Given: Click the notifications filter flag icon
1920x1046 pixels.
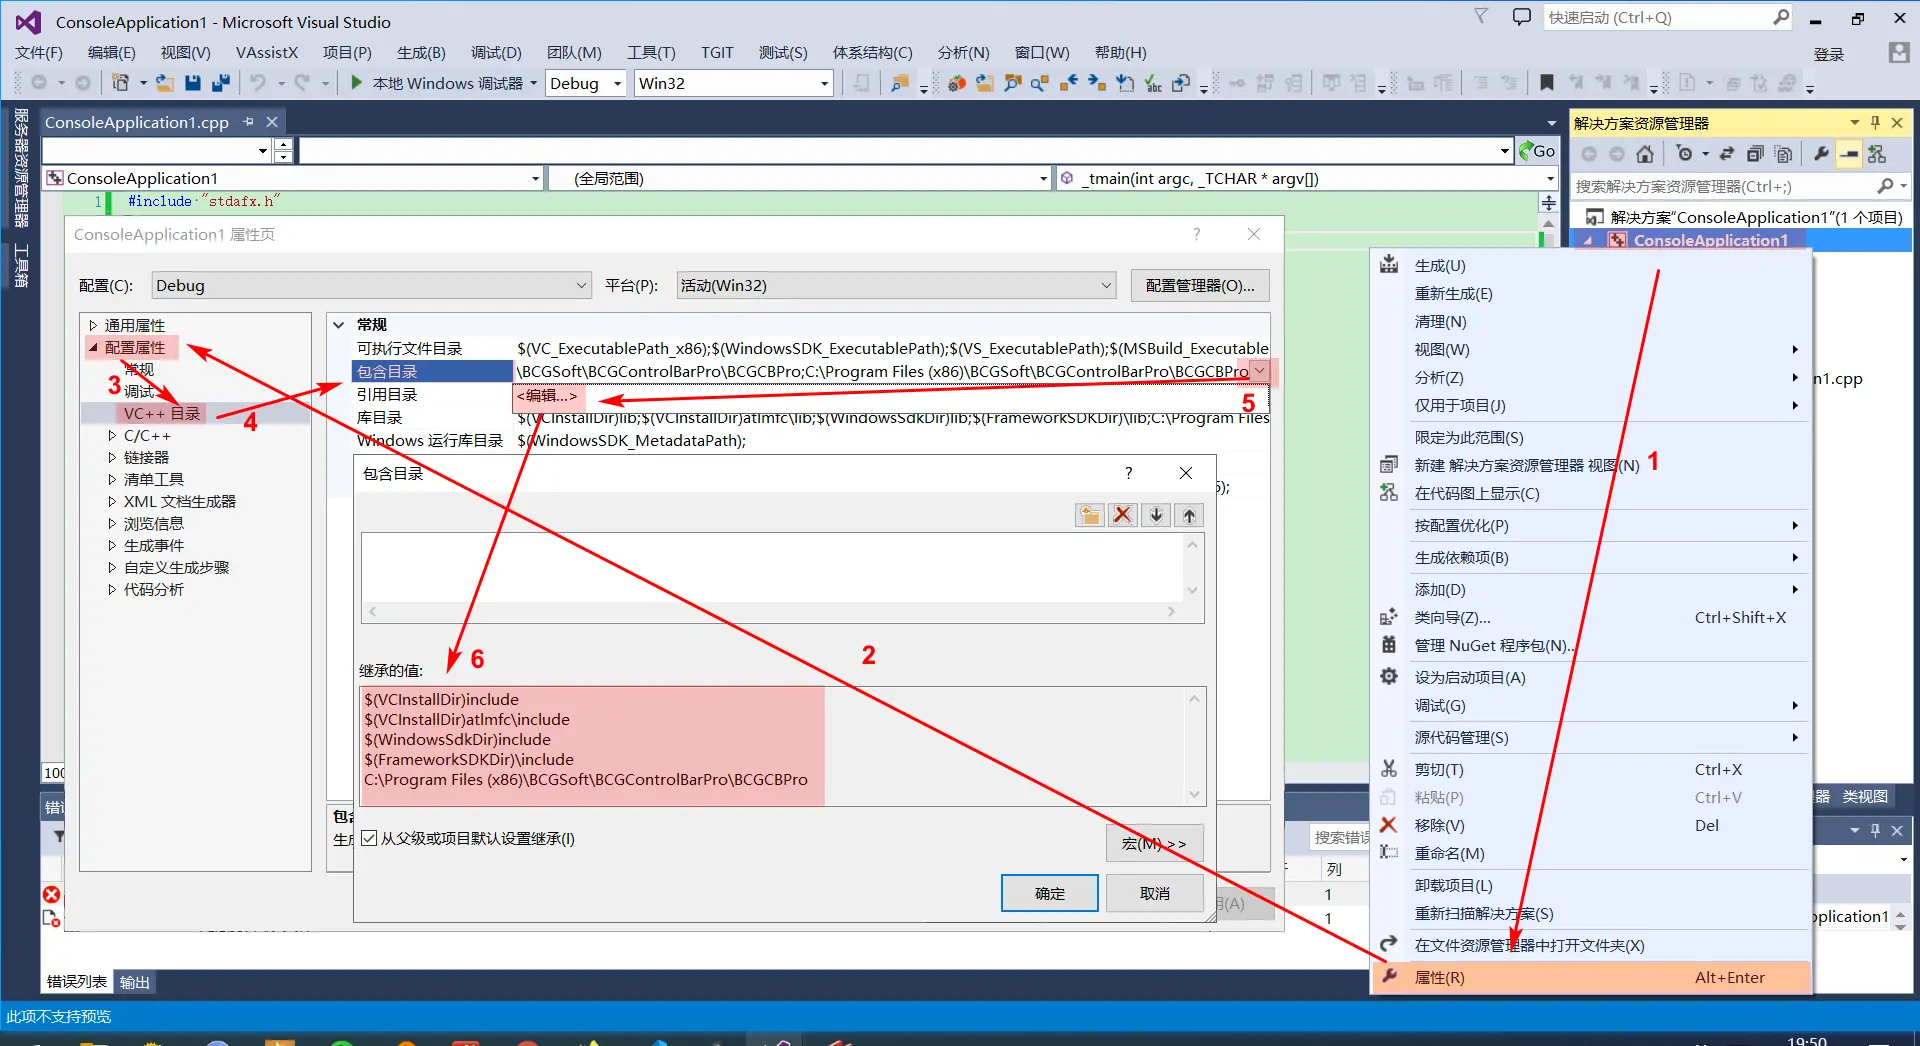Looking at the screenshot, I should pyautogui.click(x=1481, y=16).
